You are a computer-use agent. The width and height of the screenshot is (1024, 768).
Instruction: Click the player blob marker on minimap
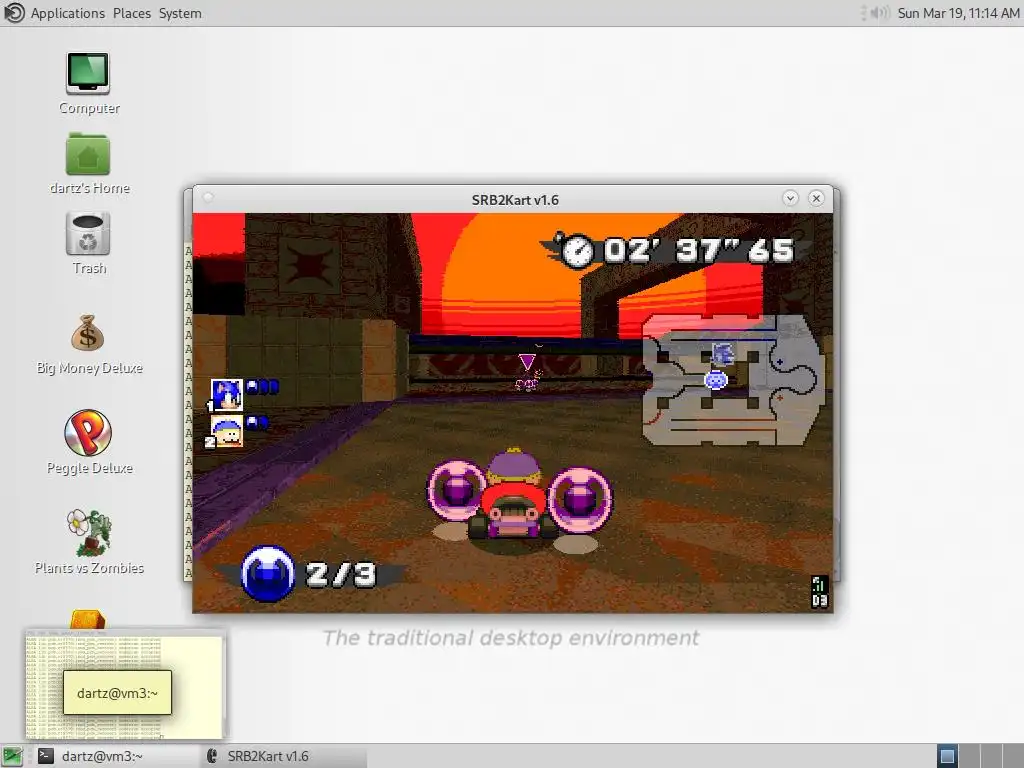pos(716,380)
